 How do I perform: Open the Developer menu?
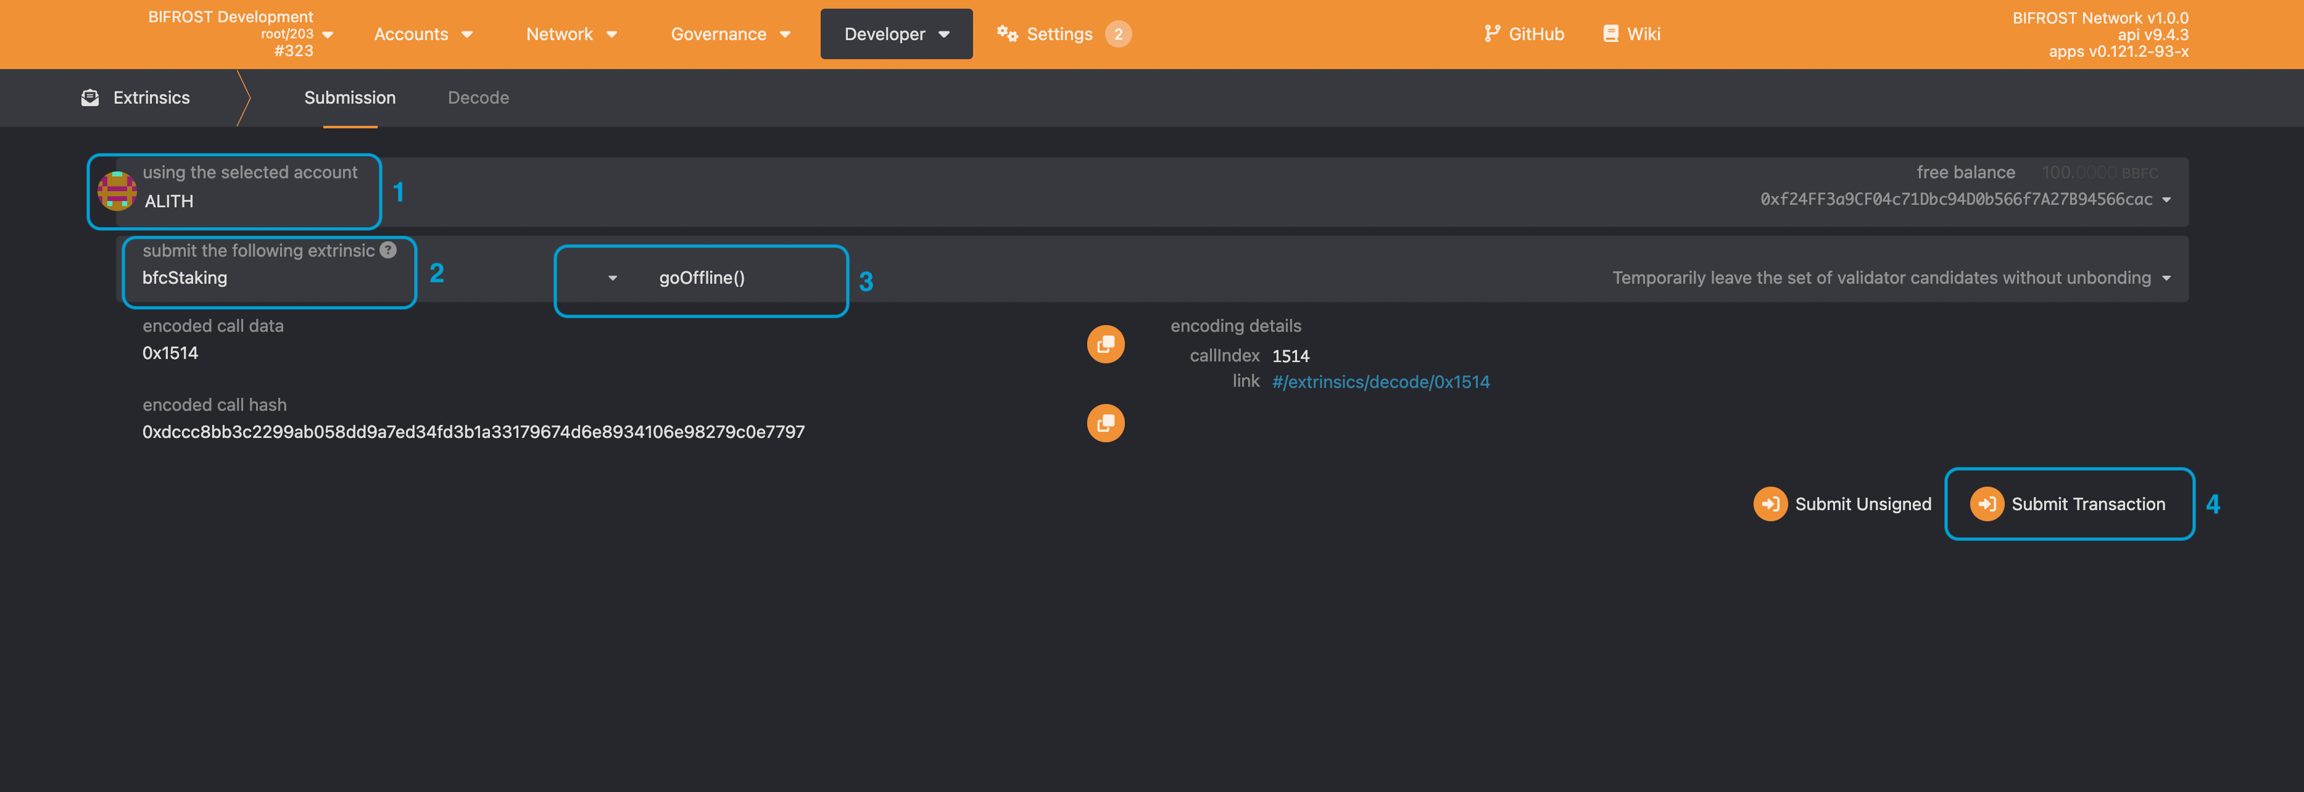(x=896, y=34)
